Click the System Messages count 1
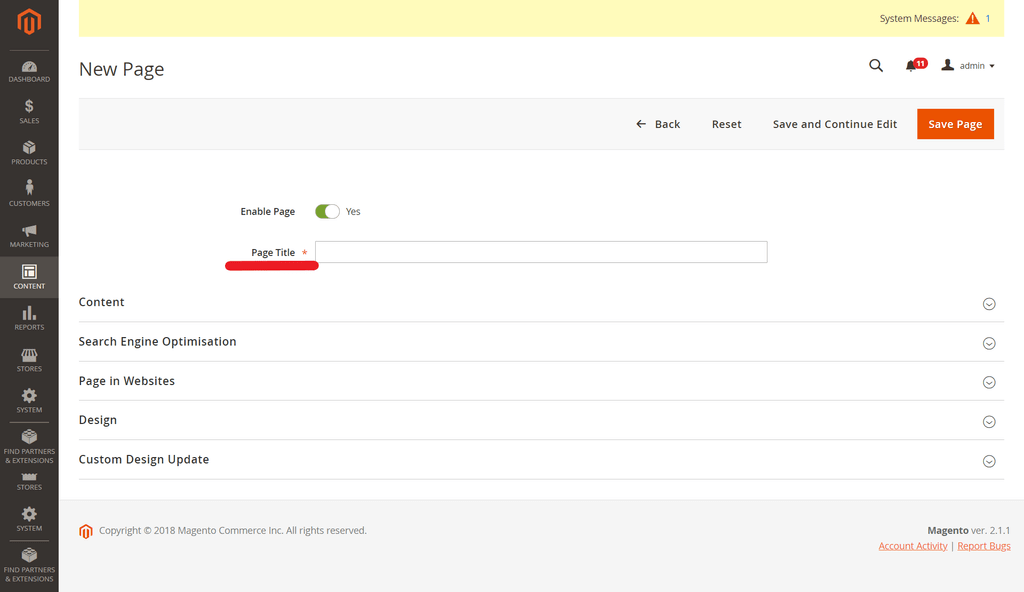 pos(988,18)
